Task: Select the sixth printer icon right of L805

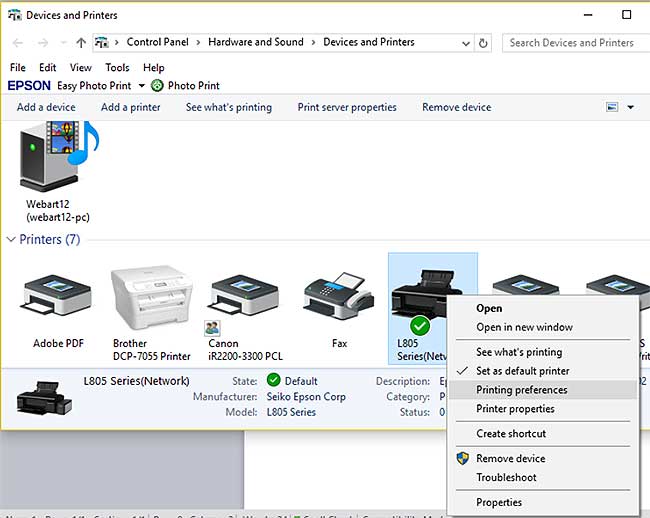Action: click(526, 286)
